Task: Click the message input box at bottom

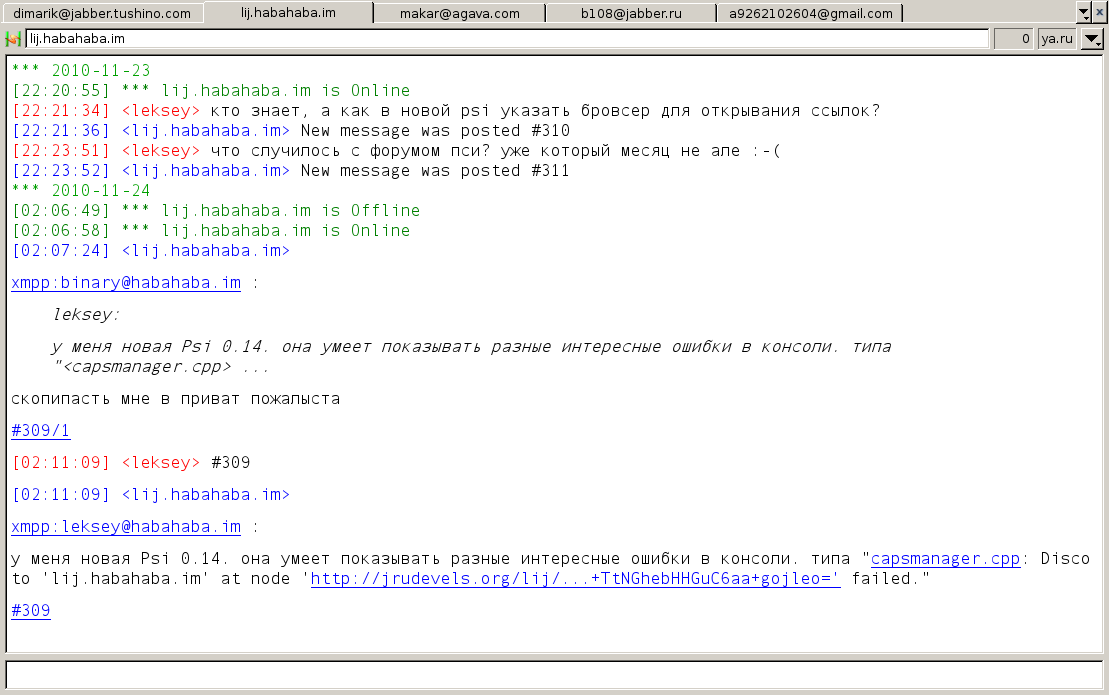Action: 553,675
